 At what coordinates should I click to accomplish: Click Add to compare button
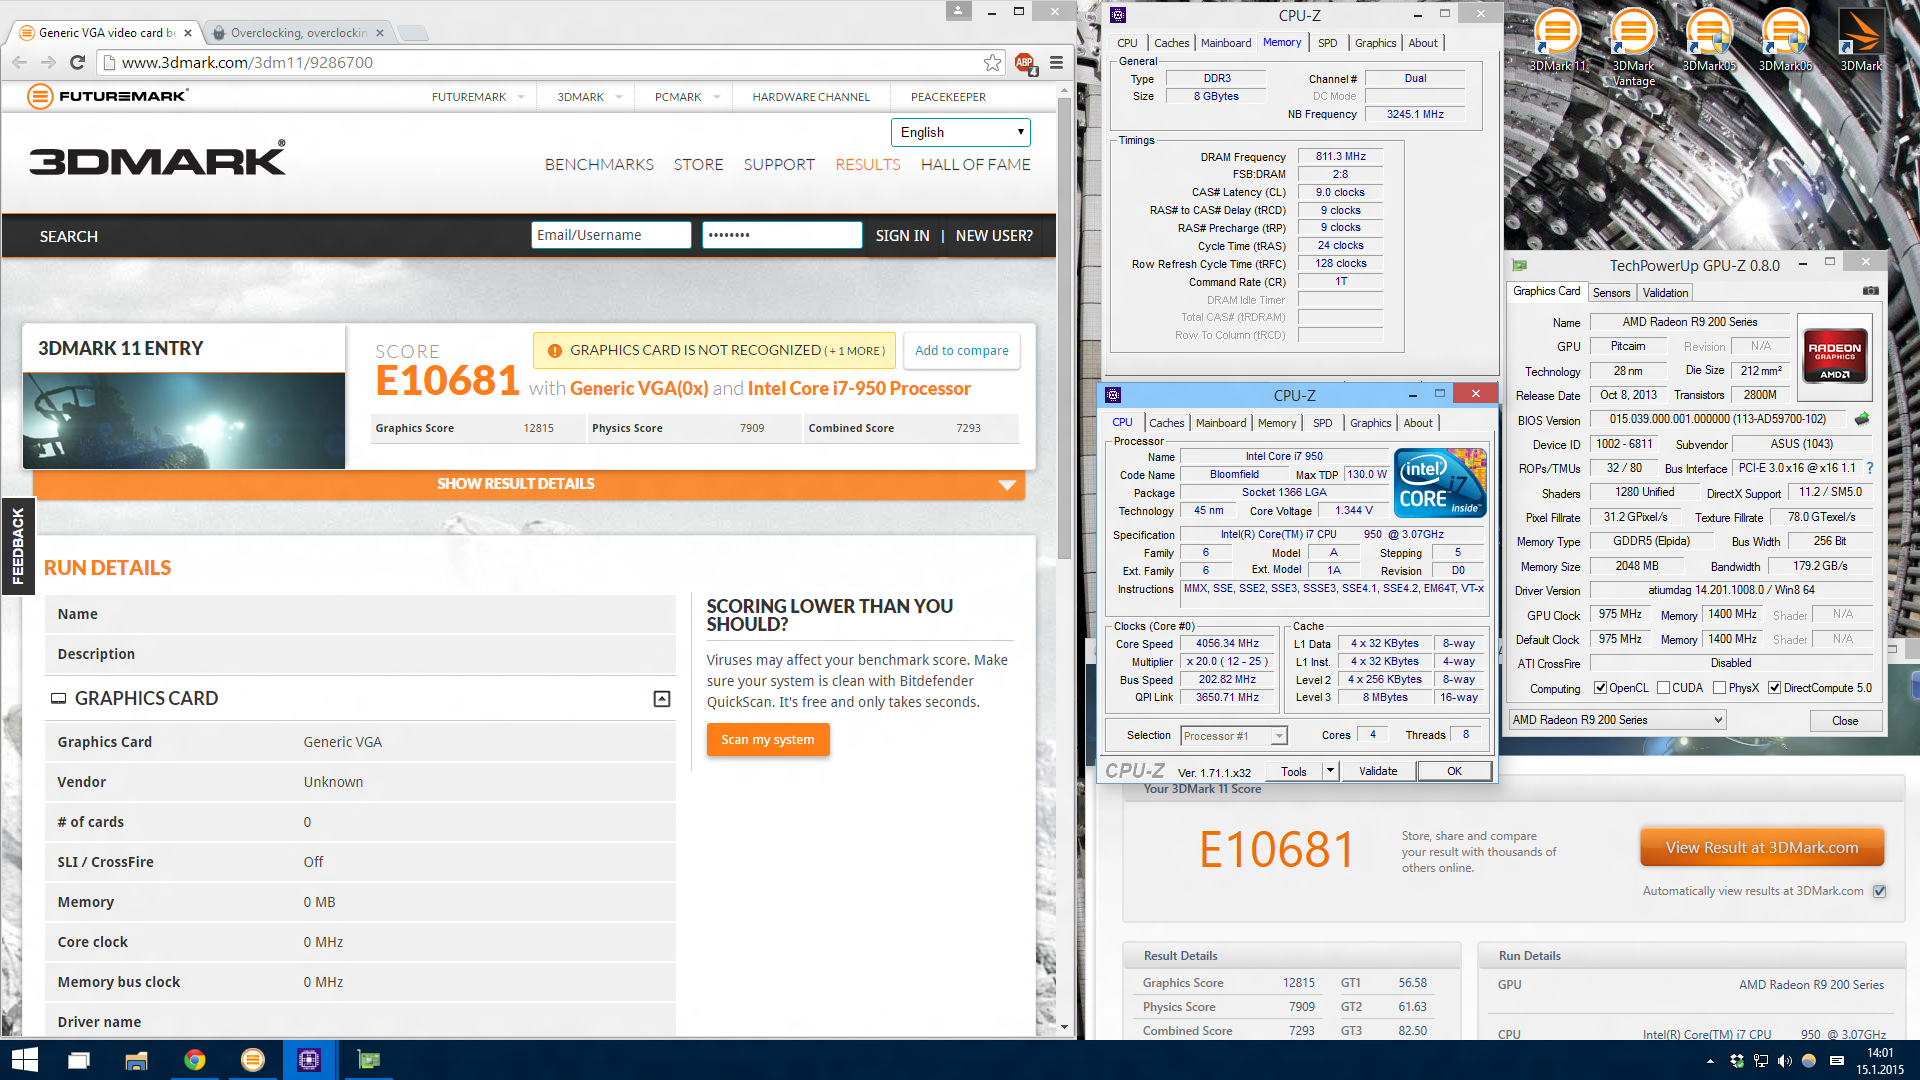[961, 350]
